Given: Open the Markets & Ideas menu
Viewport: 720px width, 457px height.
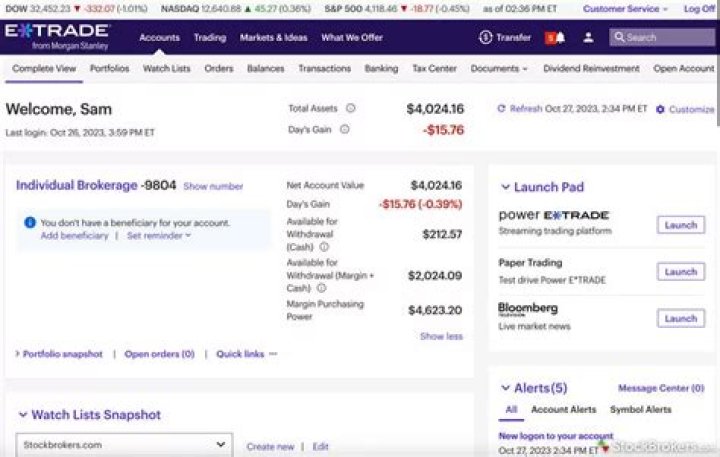Looking at the screenshot, I should pyautogui.click(x=274, y=38).
